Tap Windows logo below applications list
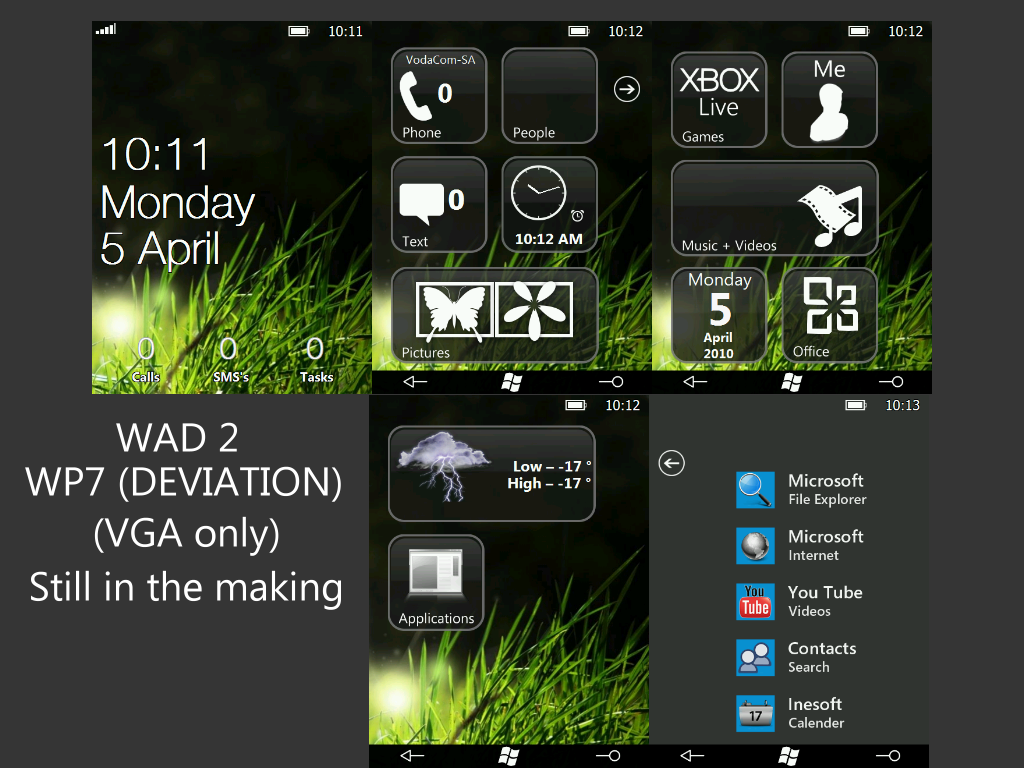The height and width of the screenshot is (768, 1024). point(789,756)
